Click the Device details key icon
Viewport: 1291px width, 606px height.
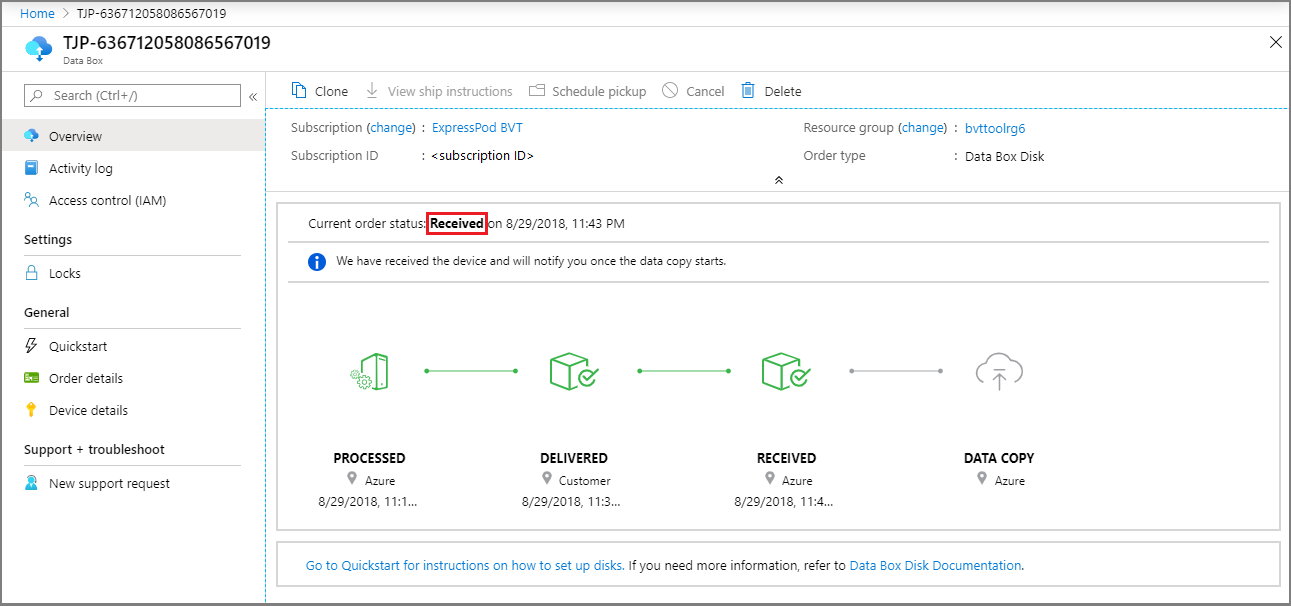coord(32,410)
